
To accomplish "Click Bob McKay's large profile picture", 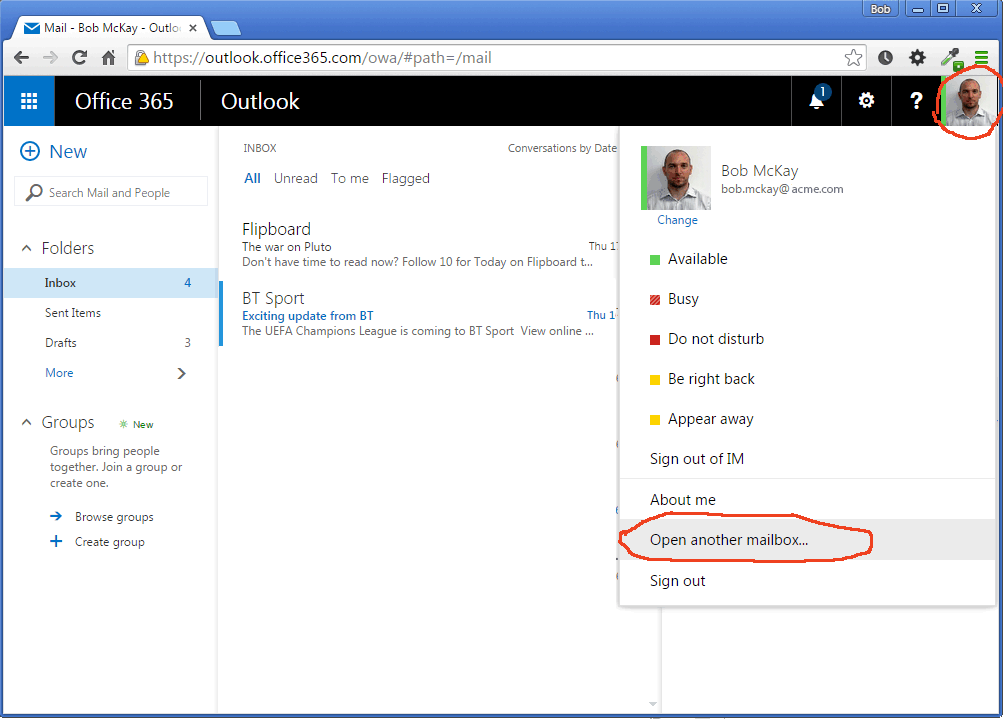I will pos(676,178).
